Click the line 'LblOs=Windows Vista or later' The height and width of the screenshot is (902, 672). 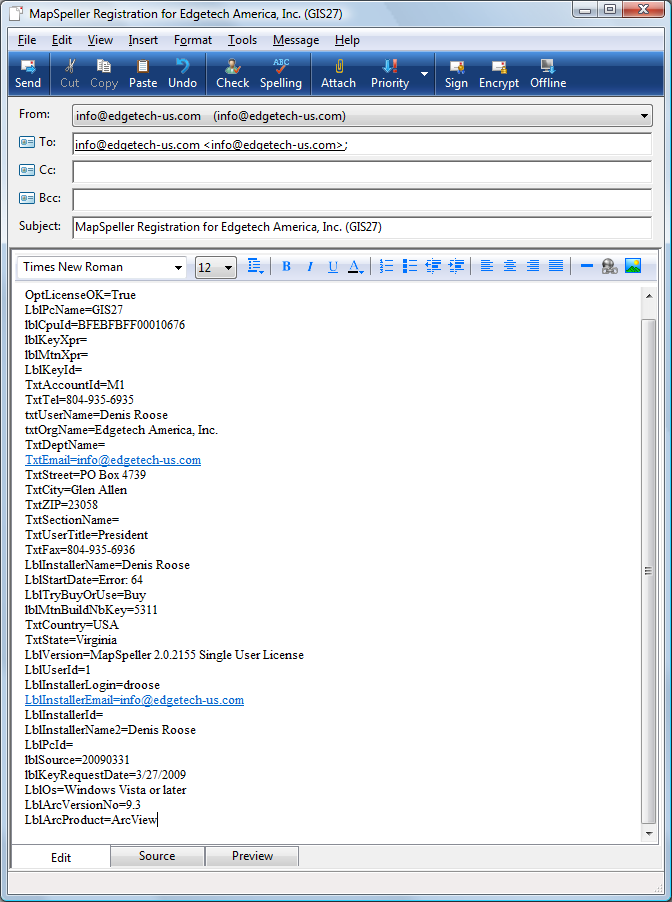pos(105,790)
